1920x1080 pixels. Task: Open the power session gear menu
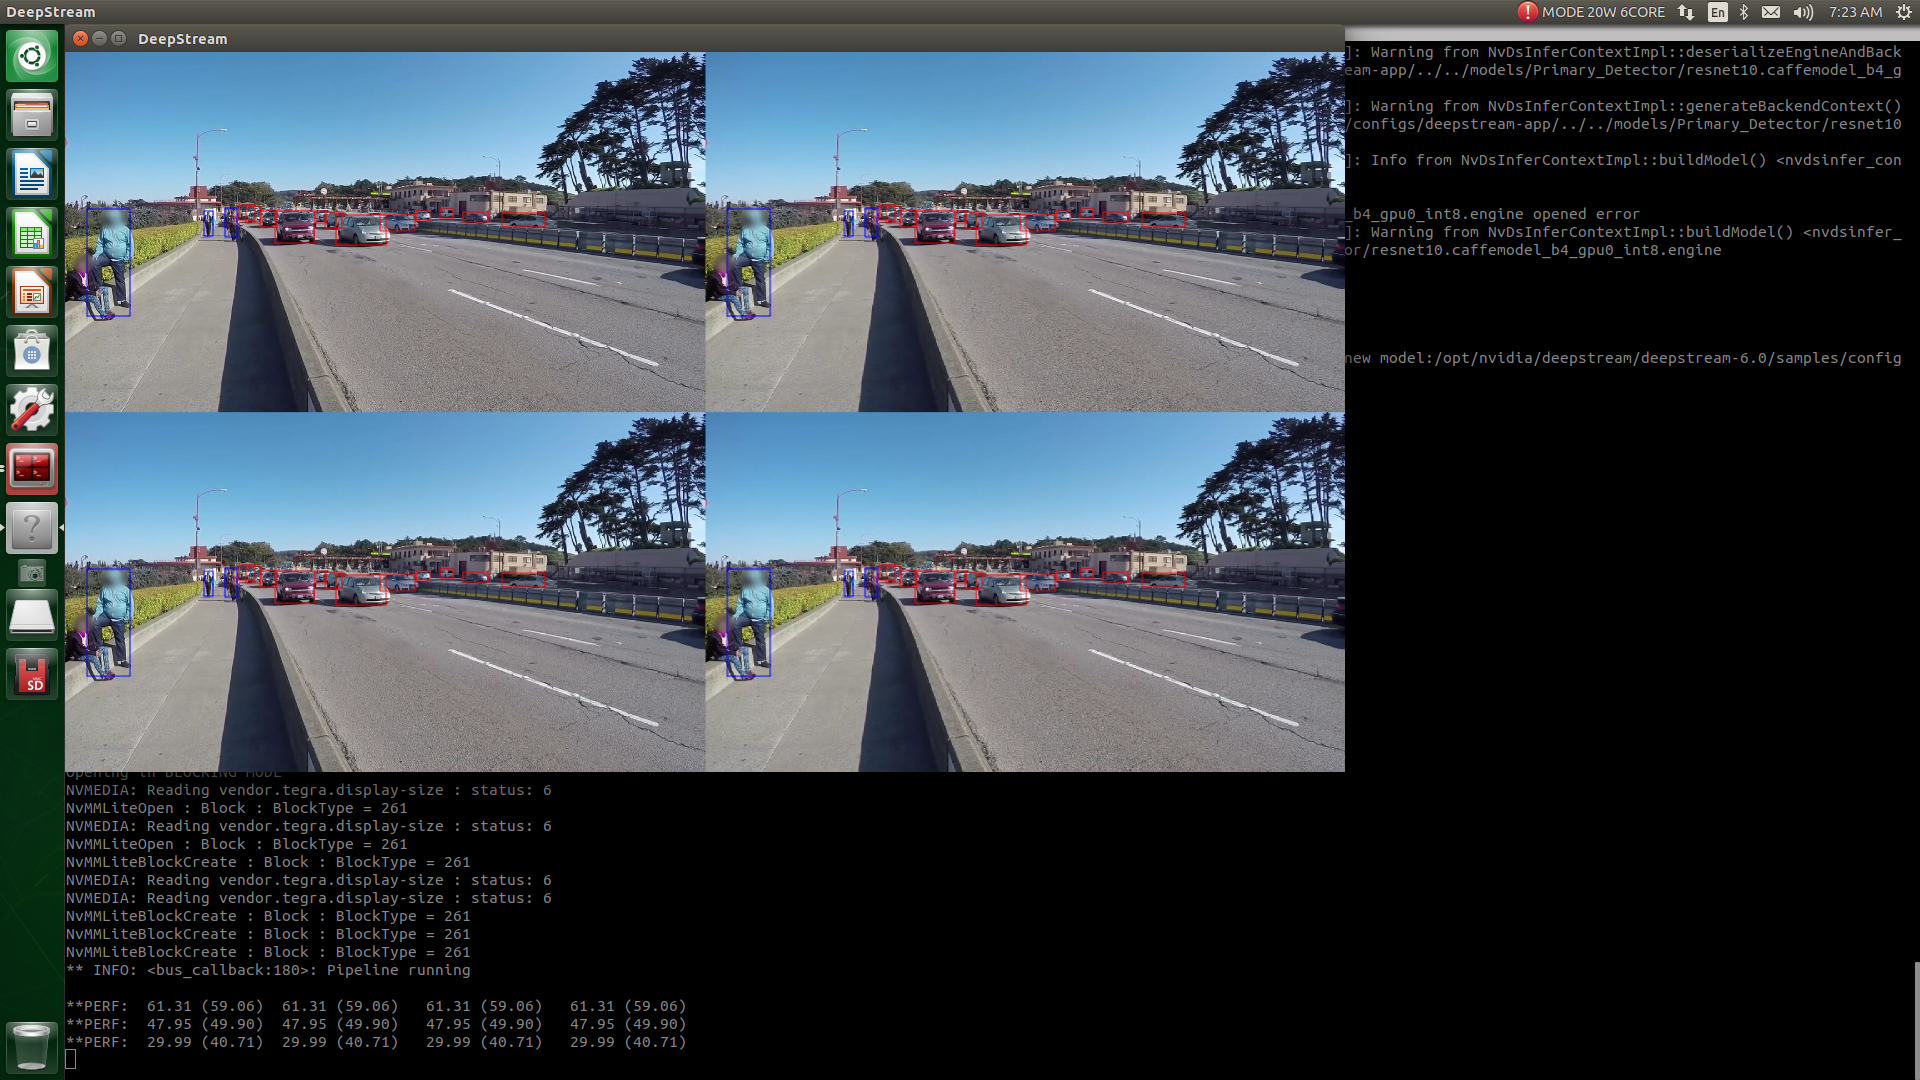[x=1904, y=12]
